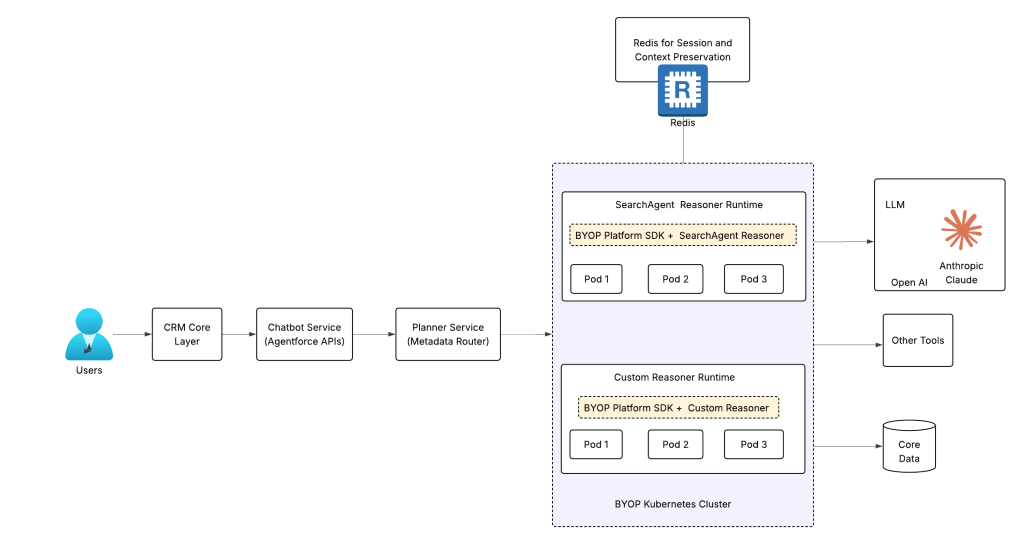Click Pod 1 in Custom Reasoner Runtime
Viewport: 1022px width, 544px height.
click(596, 444)
